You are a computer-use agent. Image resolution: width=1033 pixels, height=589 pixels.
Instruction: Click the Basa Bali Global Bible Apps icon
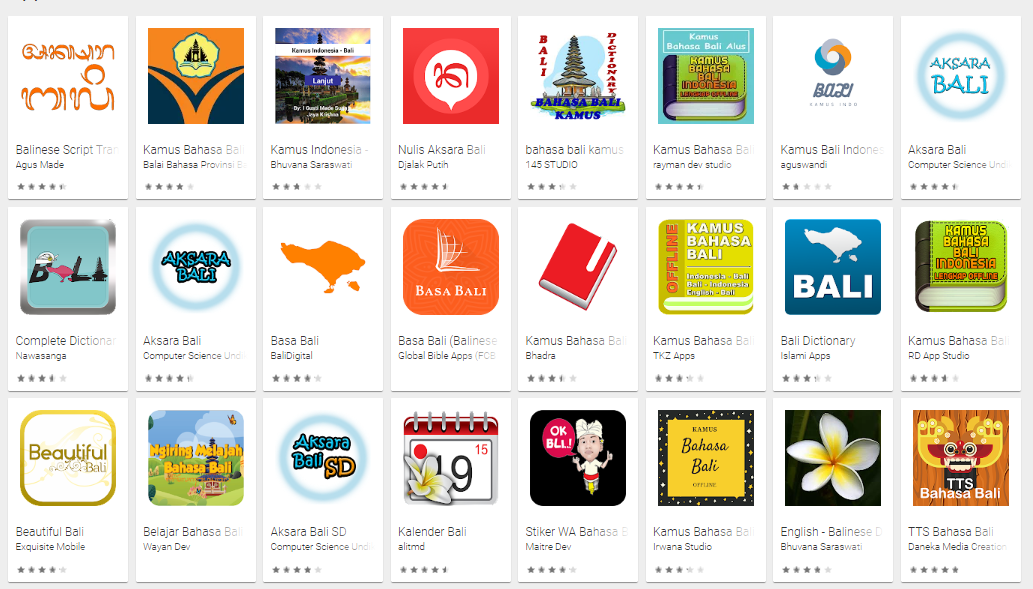tap(451, 267)
